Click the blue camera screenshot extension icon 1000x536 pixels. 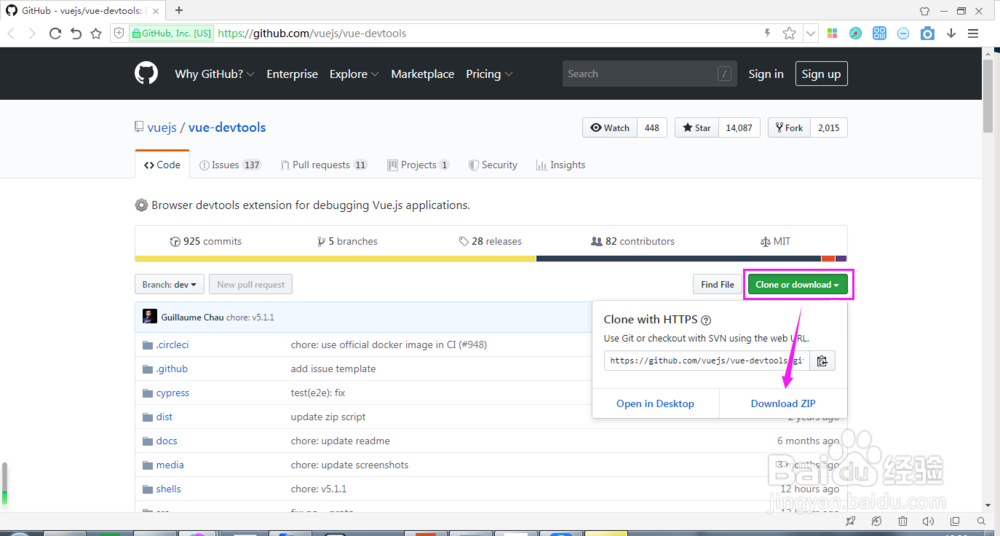tap(927, 34)
